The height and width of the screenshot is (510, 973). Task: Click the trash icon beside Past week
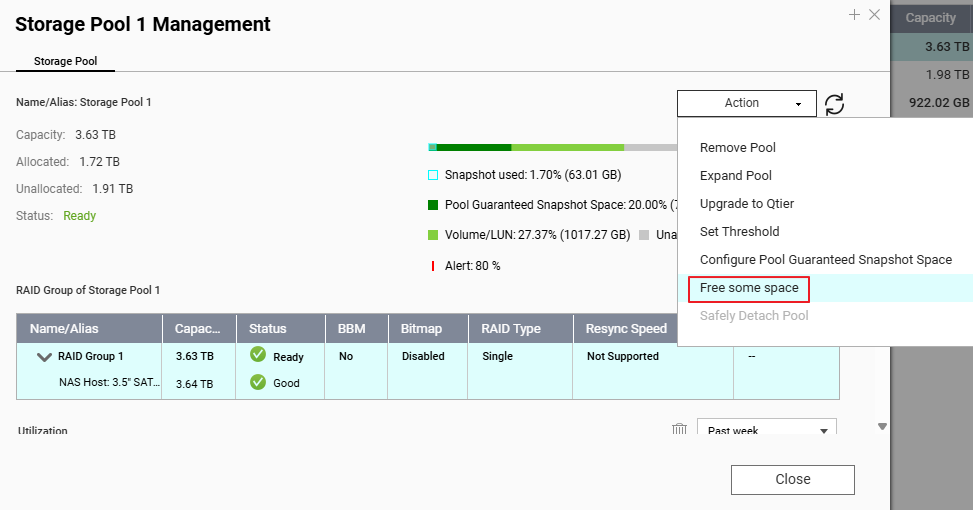680,430
